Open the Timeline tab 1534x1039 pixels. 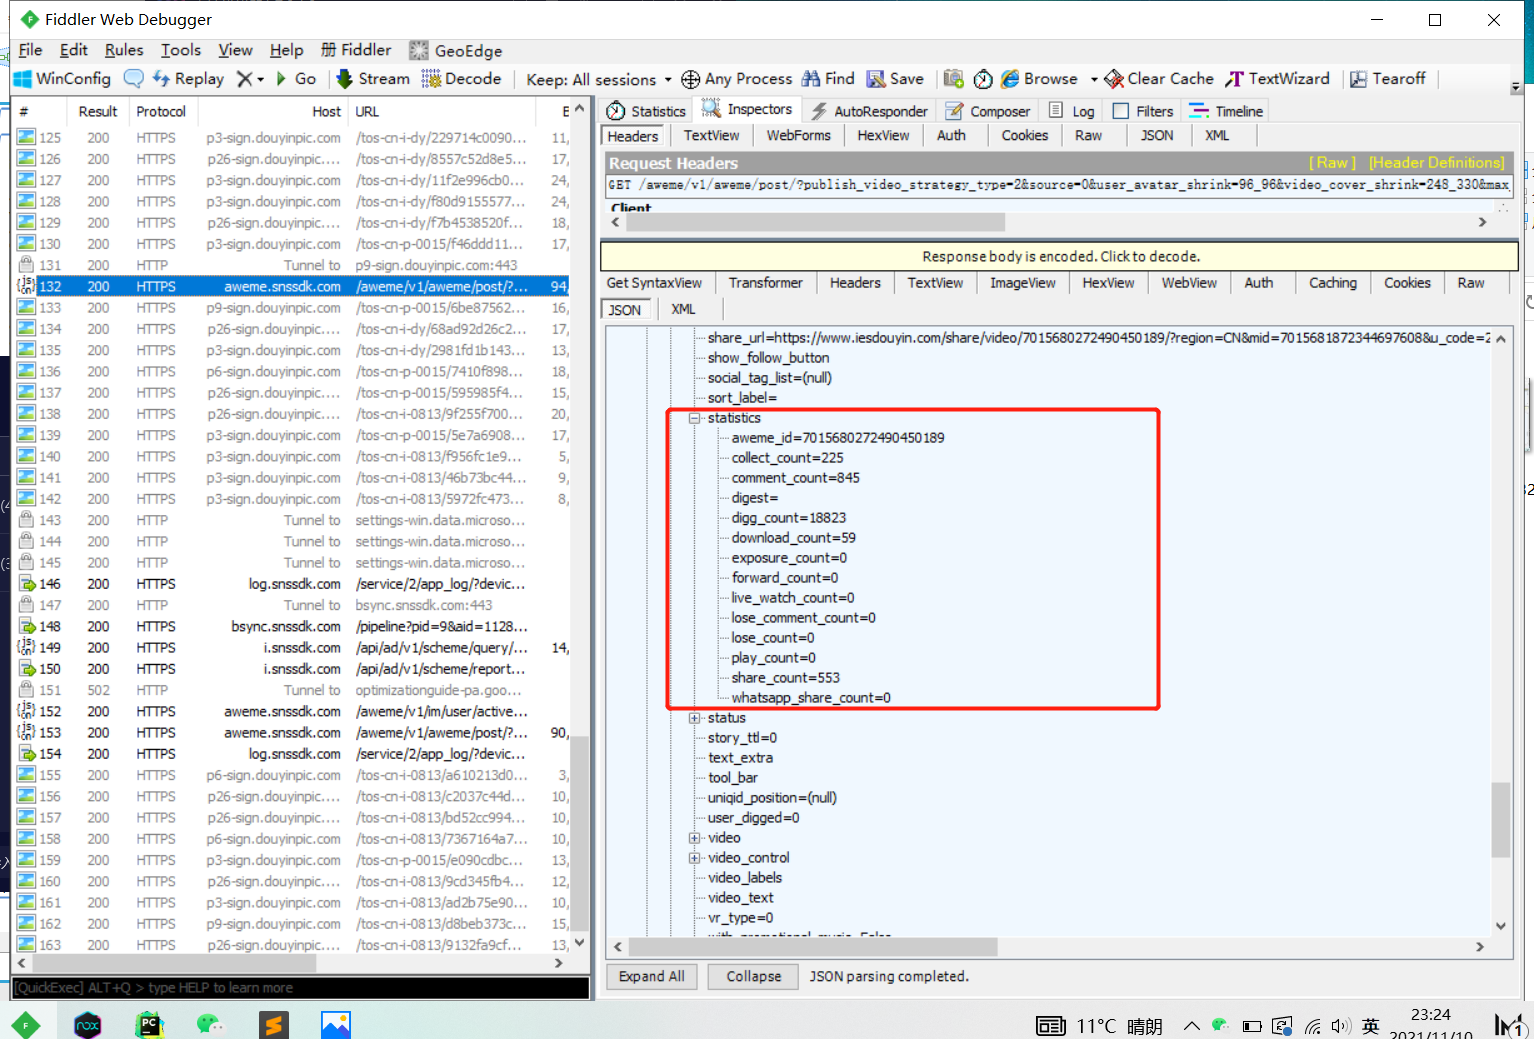coord(1226,111)
